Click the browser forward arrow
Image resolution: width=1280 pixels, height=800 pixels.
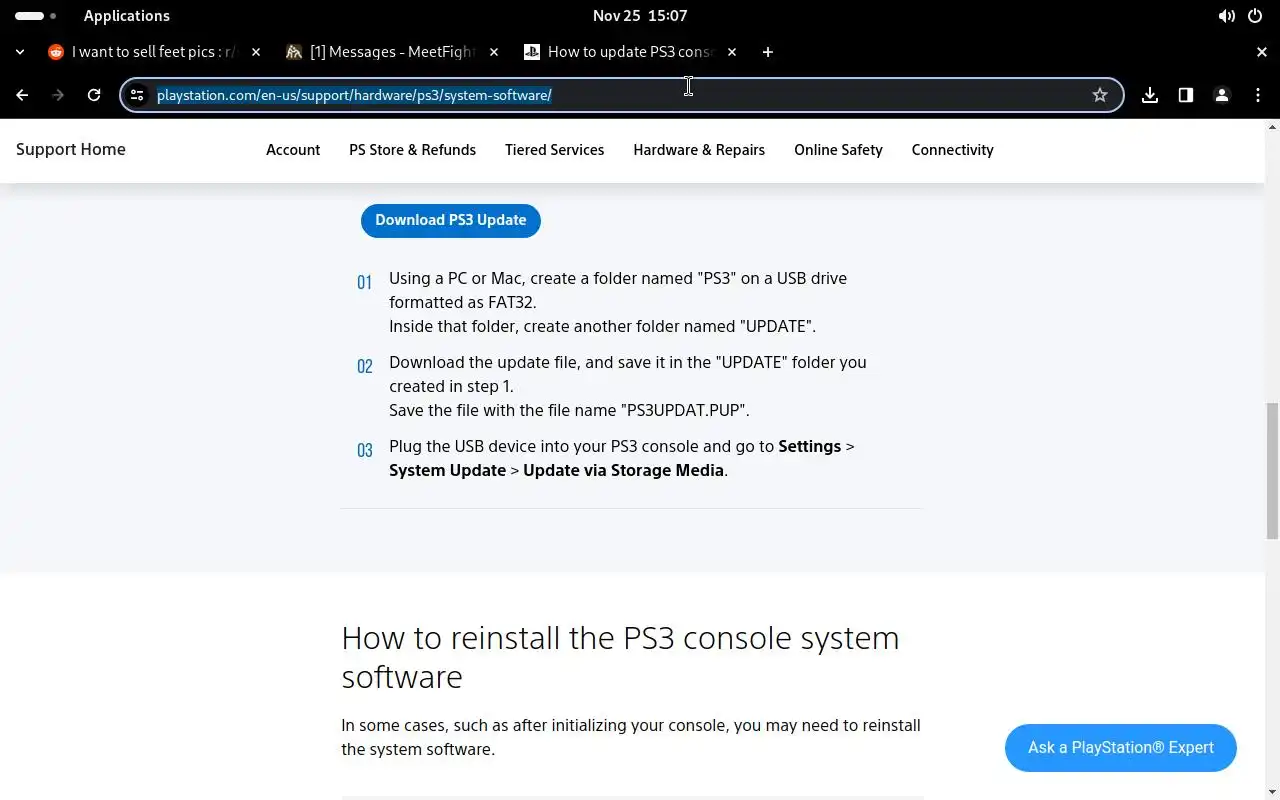(58, 95)
